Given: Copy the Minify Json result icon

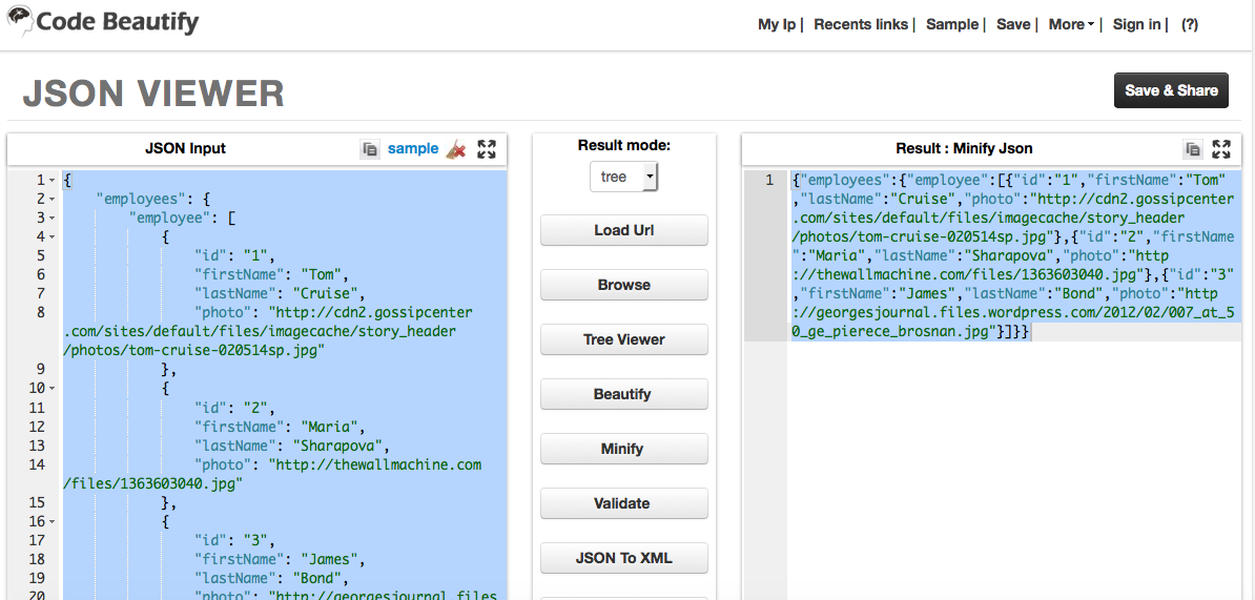Looking at the screenshot, I should tap(1192, 149).
